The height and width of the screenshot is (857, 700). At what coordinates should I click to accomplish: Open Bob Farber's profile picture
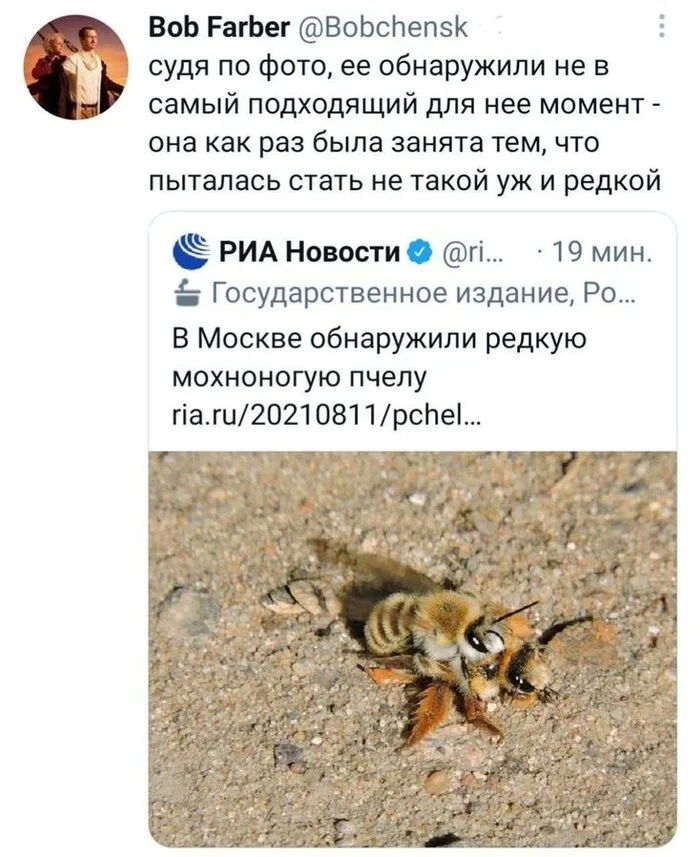tap(76, 68)
